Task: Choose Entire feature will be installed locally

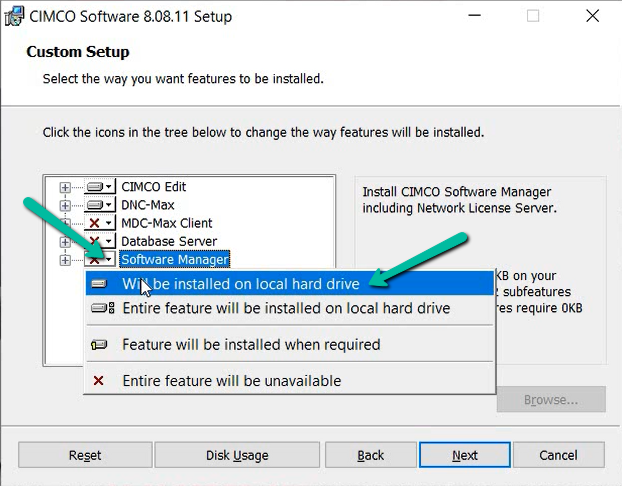Action: (290, 308)
